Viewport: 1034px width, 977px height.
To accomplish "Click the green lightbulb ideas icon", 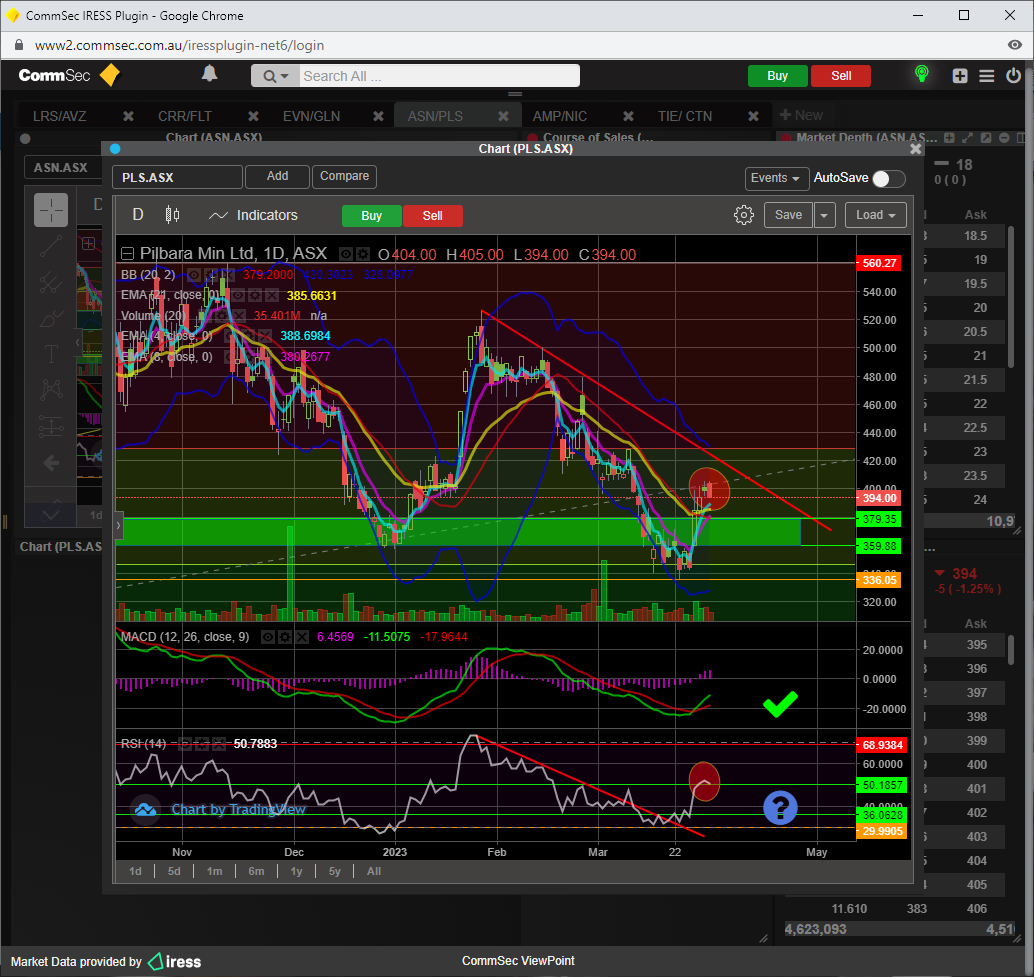I will pos(922,75).
